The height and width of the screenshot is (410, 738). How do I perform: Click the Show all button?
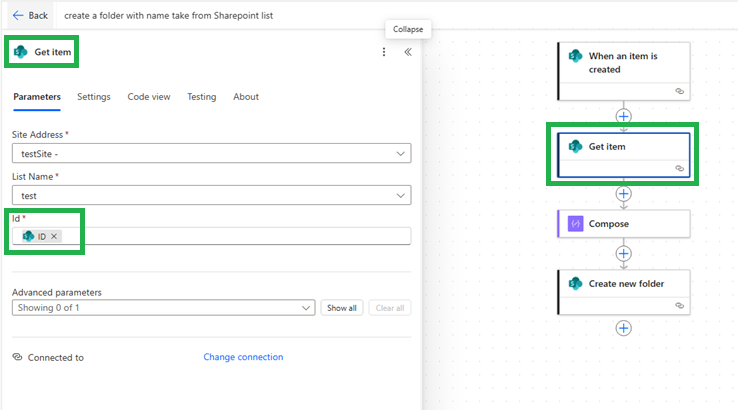(x=342, y=308)
